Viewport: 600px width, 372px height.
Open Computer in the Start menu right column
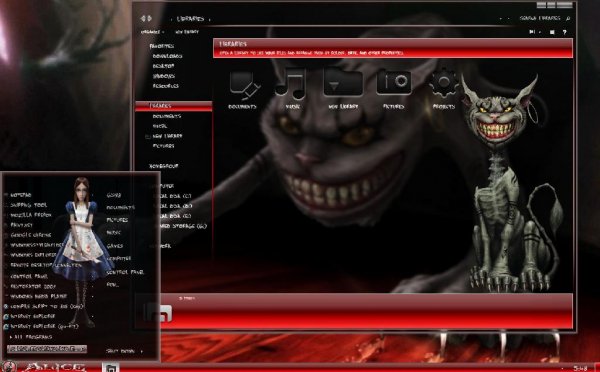119,259
